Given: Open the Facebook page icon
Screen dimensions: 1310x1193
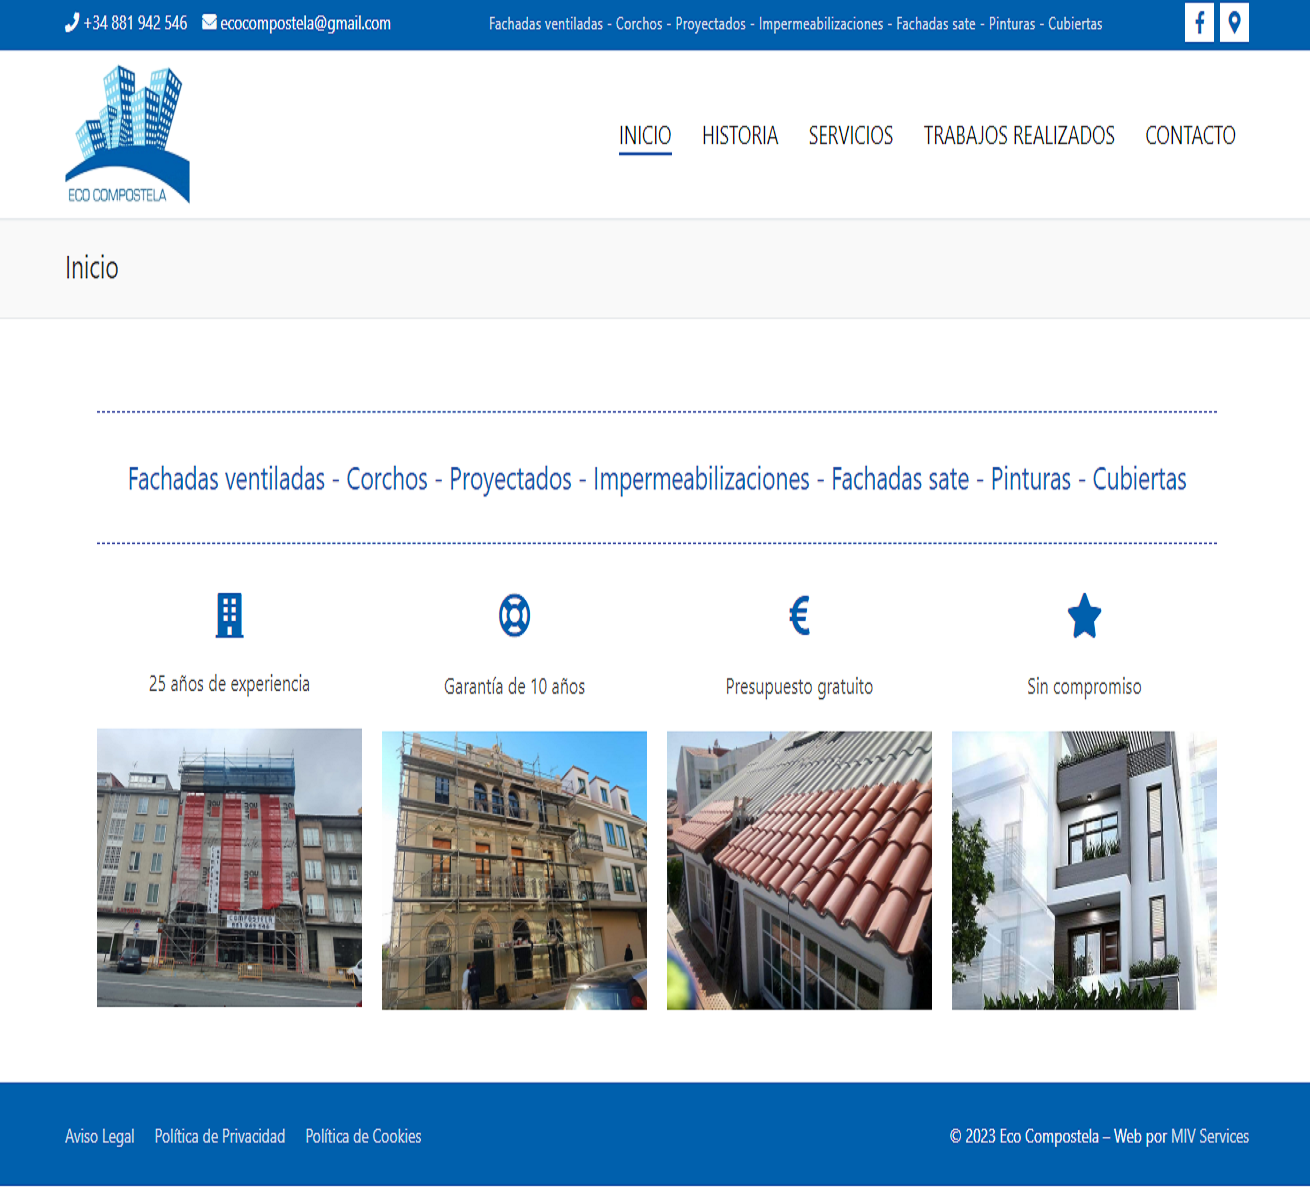Looking at the screenshot, I should 1199,22.
